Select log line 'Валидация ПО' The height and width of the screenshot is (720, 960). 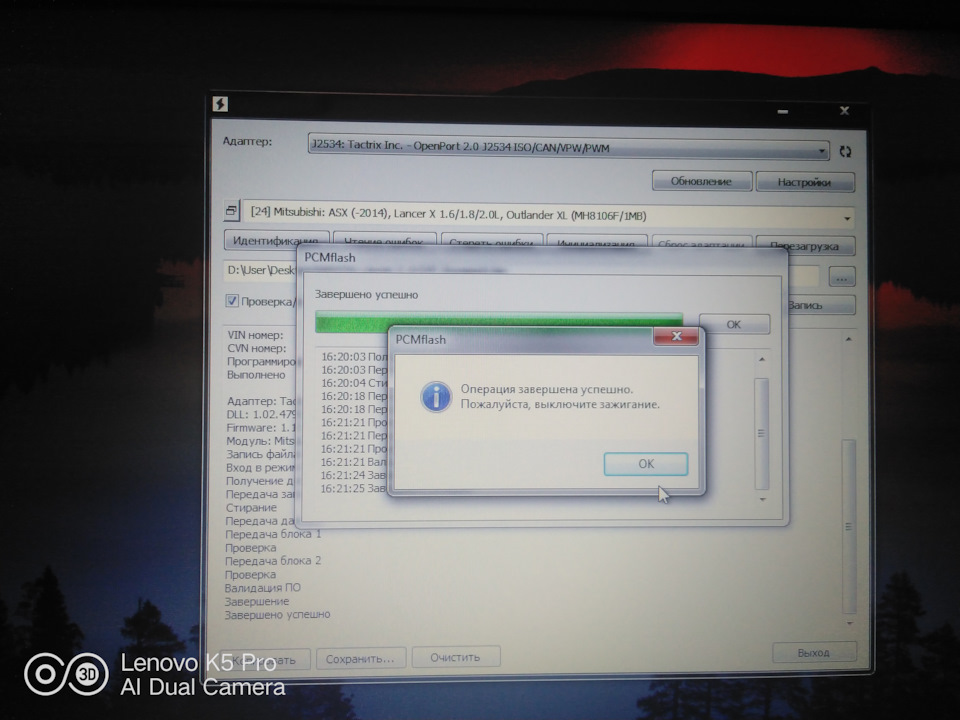[263, 588]
